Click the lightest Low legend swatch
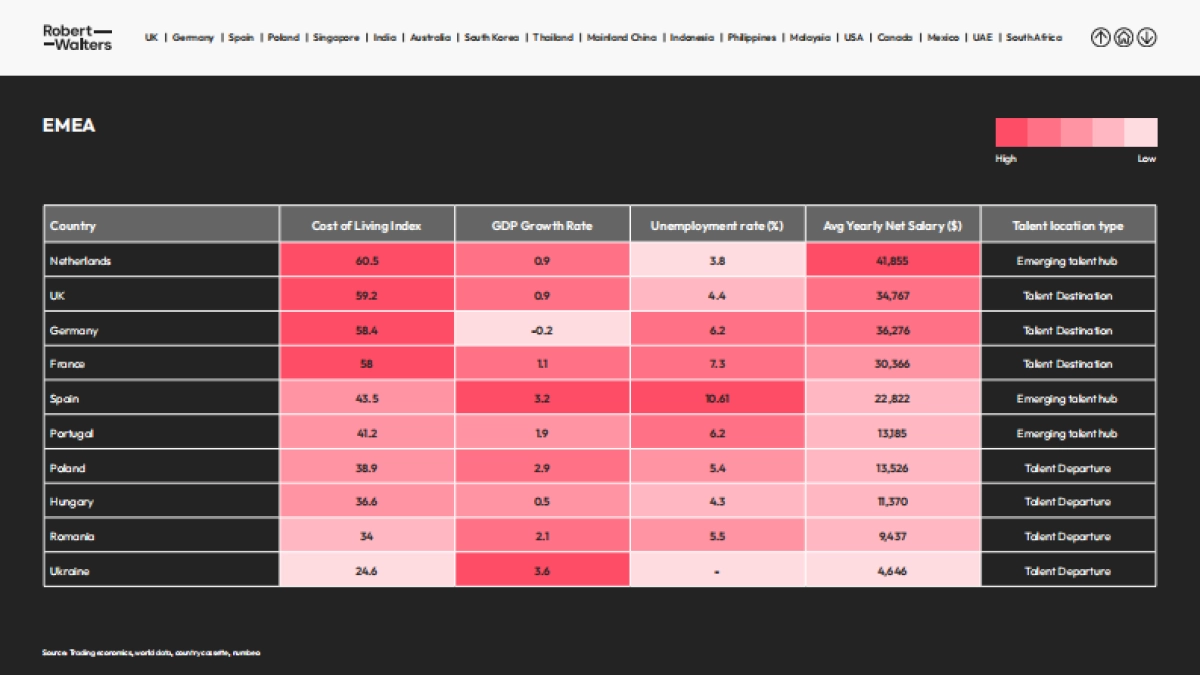This screenshot has height=675, width=1200. click(x=1141, y=133)
